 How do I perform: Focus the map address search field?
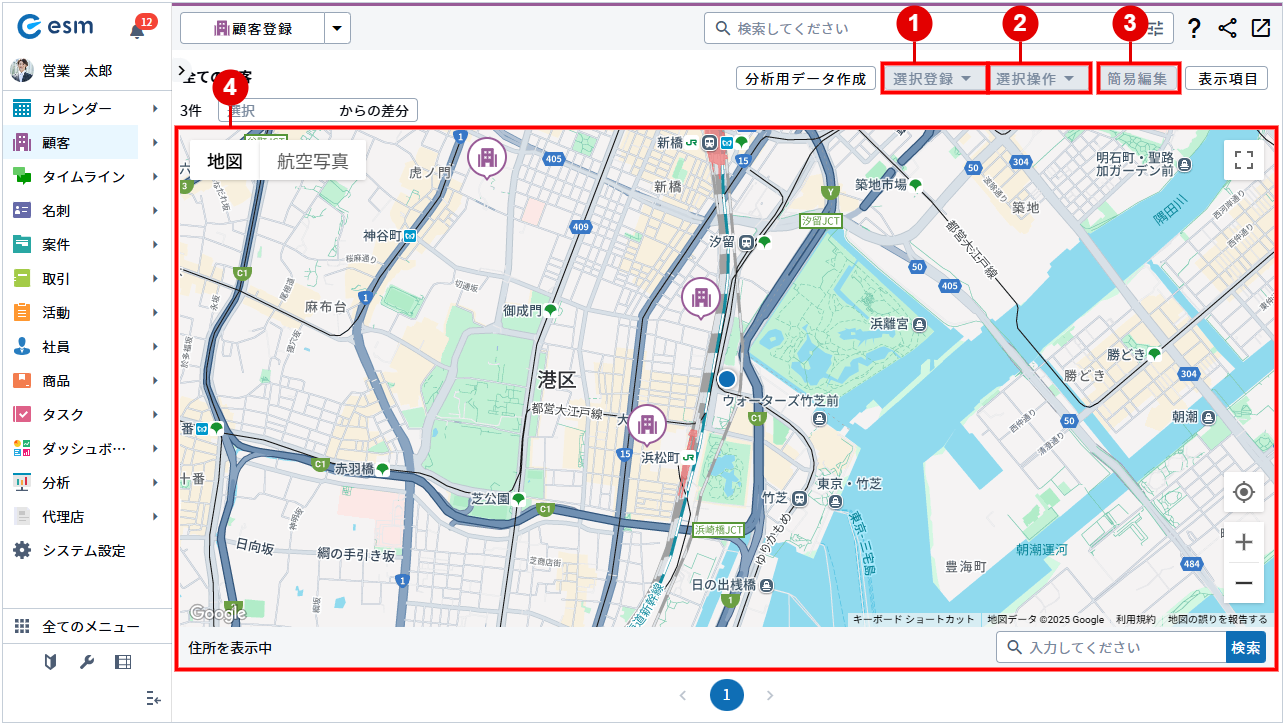pyautogui.click(x=1112, y=648)
